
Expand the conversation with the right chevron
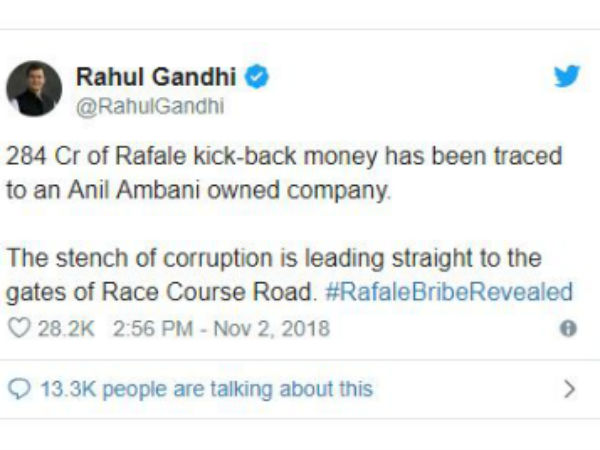click(569, 388)
